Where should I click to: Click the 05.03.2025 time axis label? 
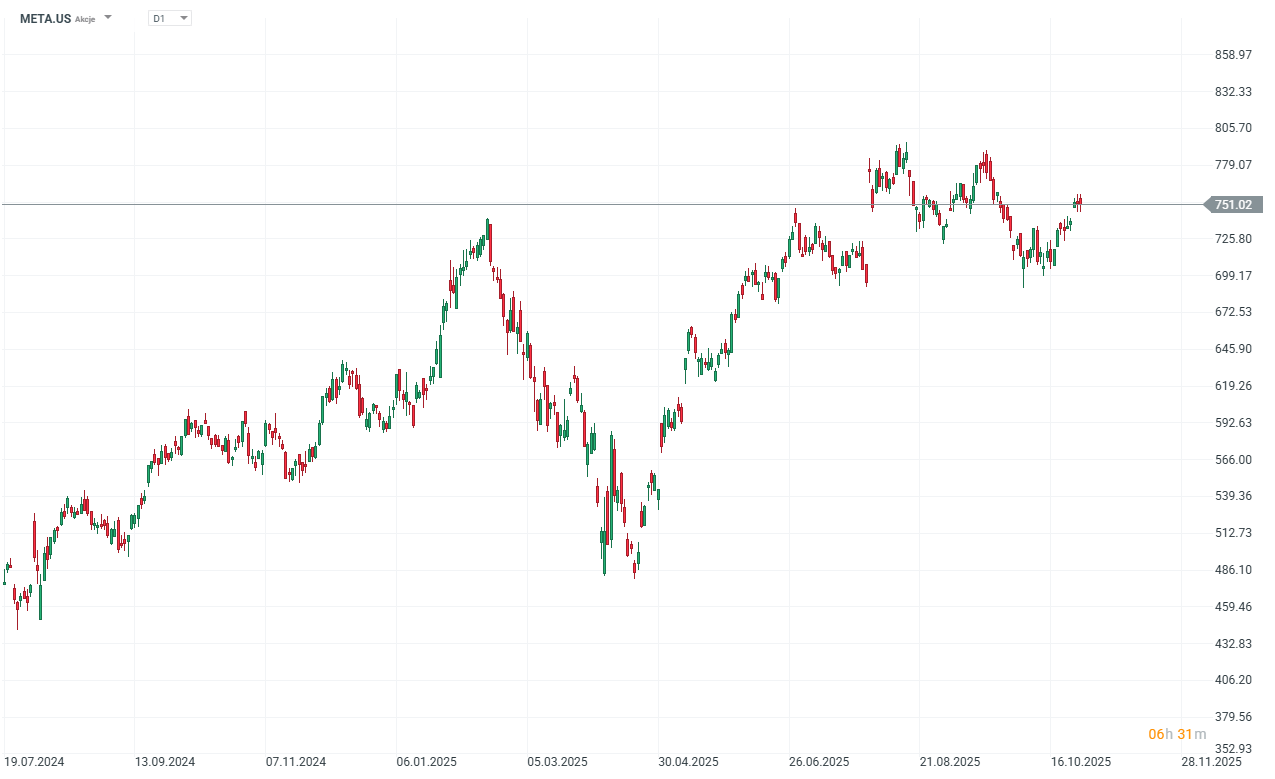coord(558,762)
